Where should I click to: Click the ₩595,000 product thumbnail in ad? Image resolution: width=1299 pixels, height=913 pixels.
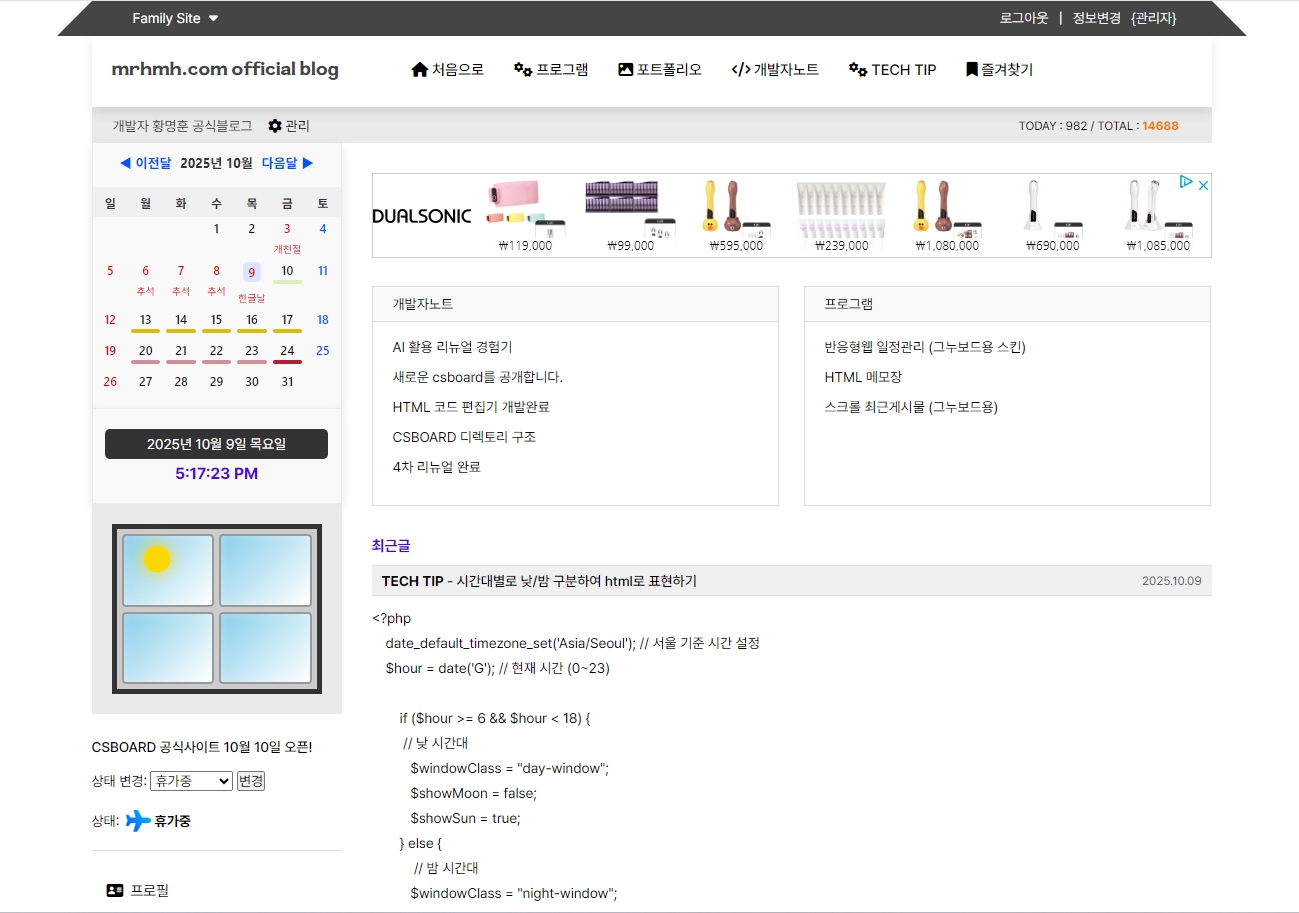(x=733, y=212)
